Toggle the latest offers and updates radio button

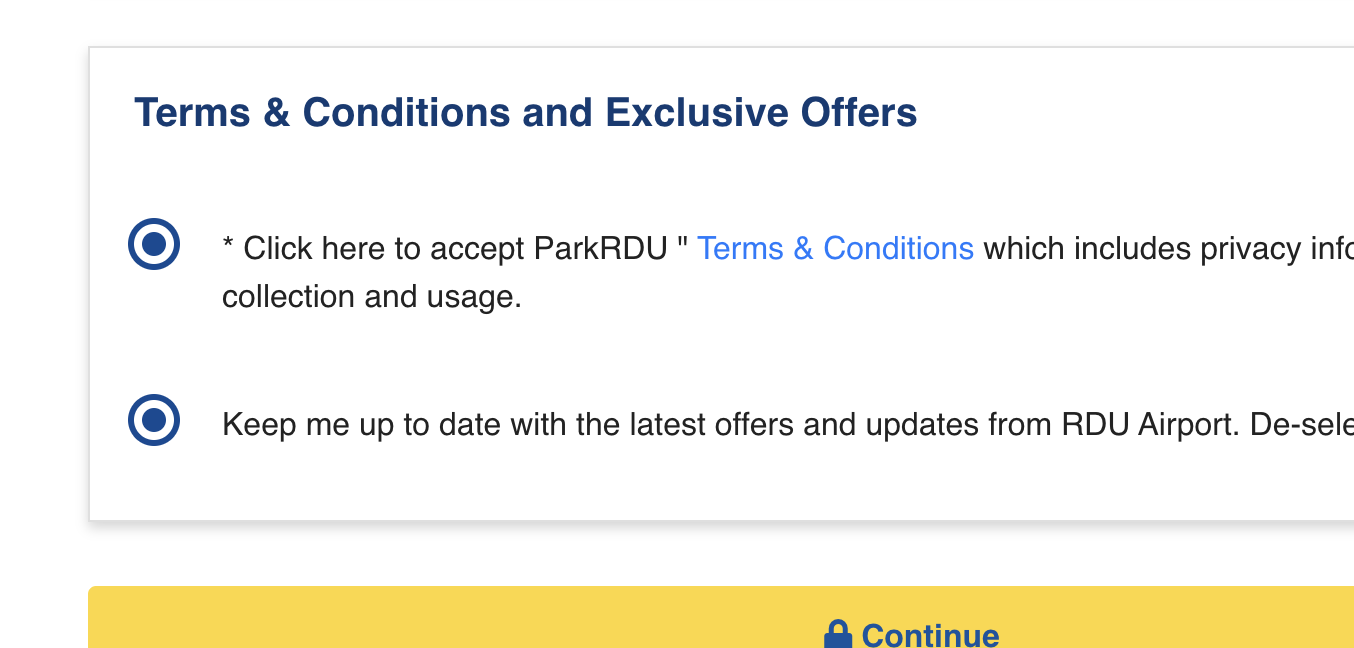pos(153,420)
